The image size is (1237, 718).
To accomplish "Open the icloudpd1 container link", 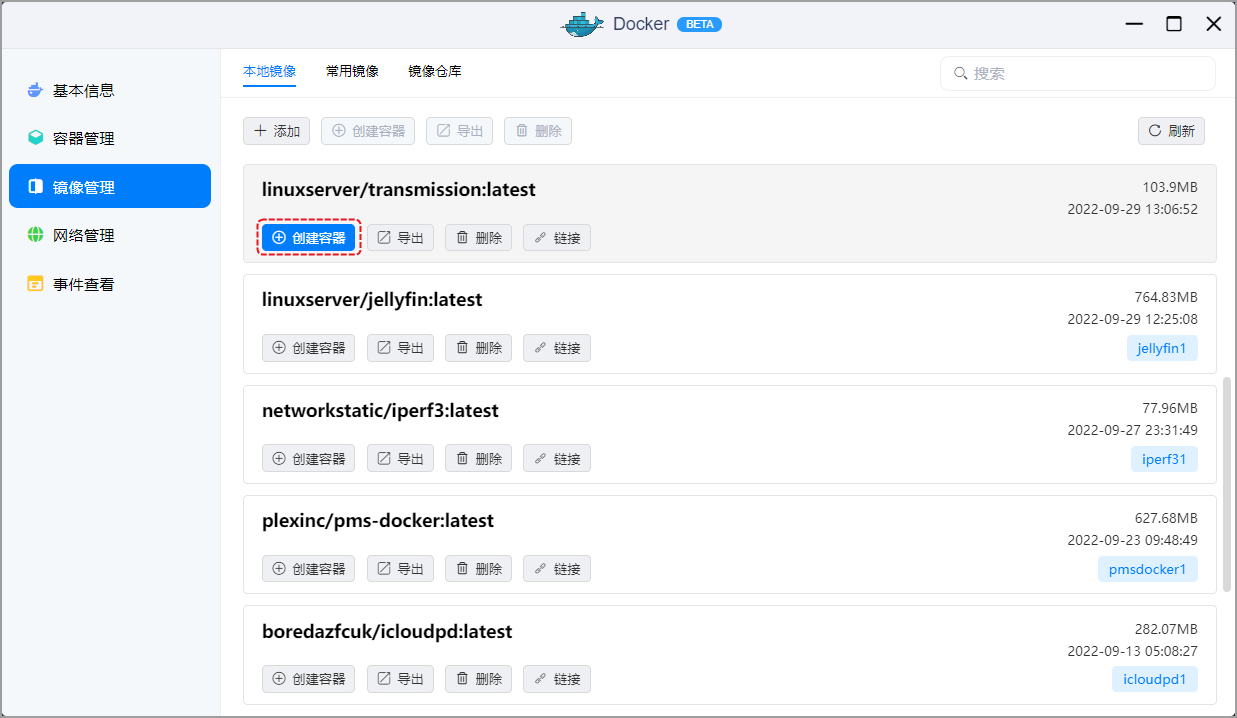I will point(1154,678).
